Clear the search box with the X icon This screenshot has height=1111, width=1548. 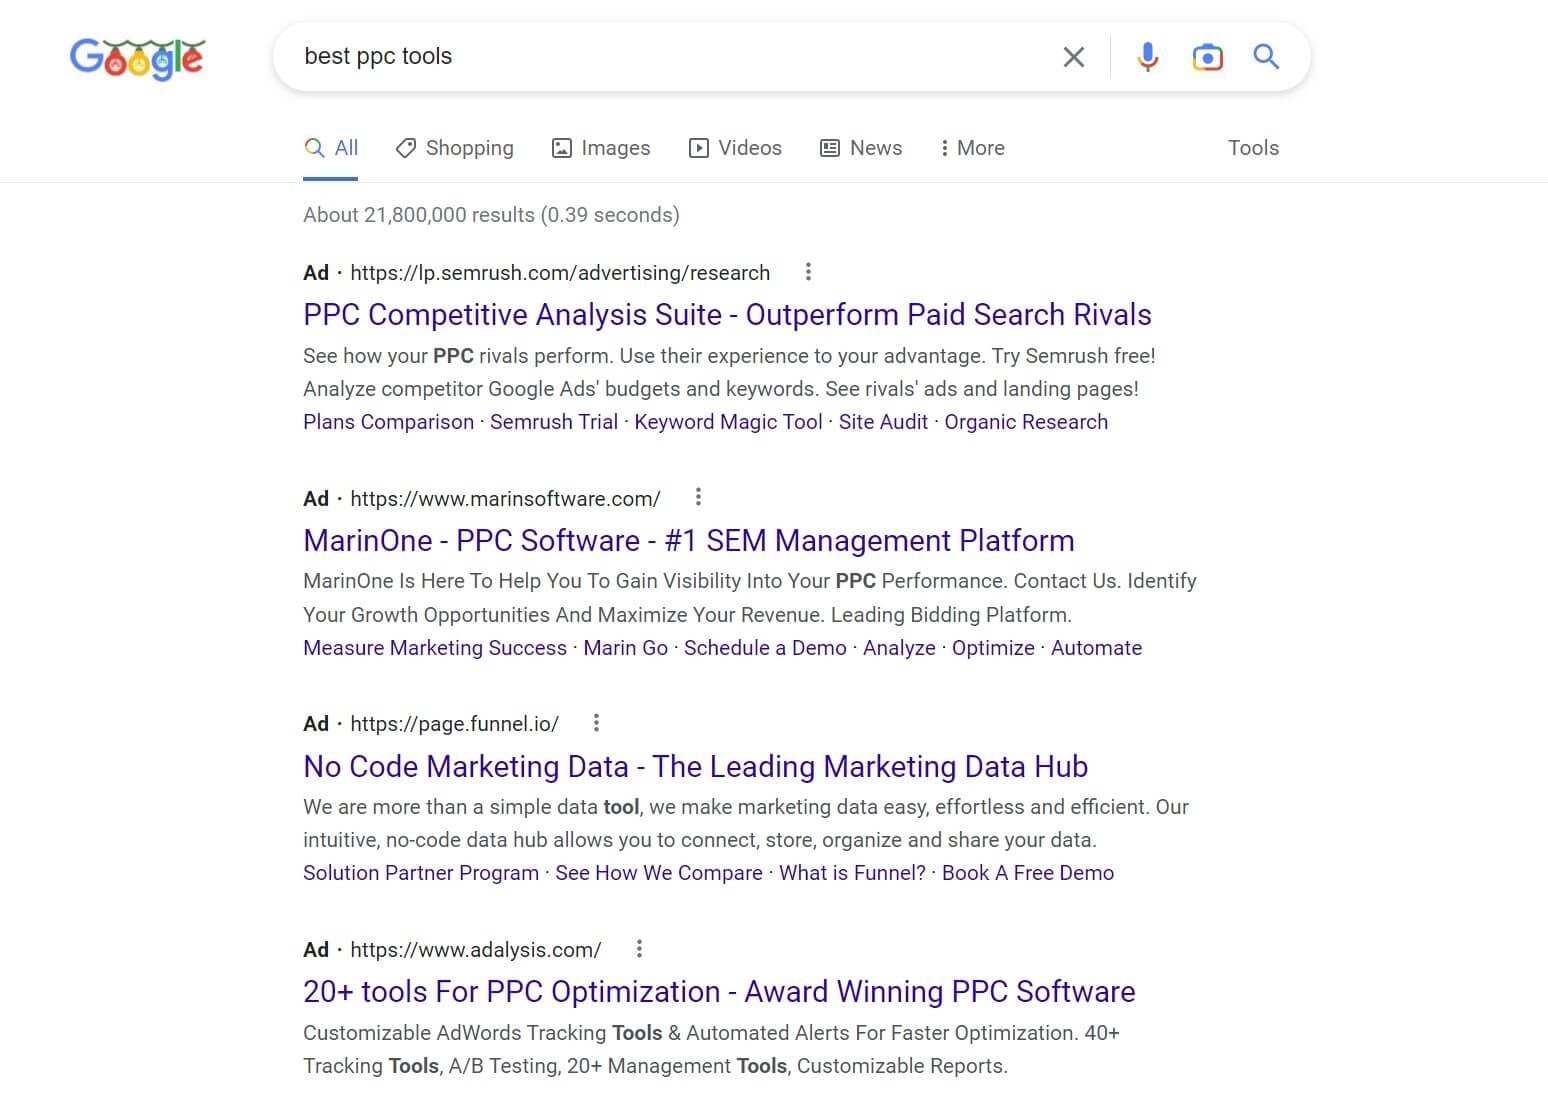1073,57
